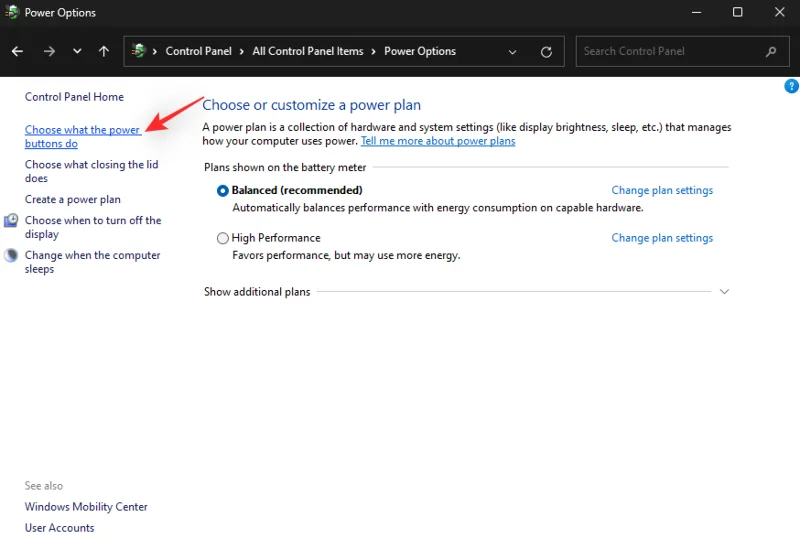800x549 pixels.
Task: Refresh the Power Options page
Action: pyautogui.click(x=545, y=52)
